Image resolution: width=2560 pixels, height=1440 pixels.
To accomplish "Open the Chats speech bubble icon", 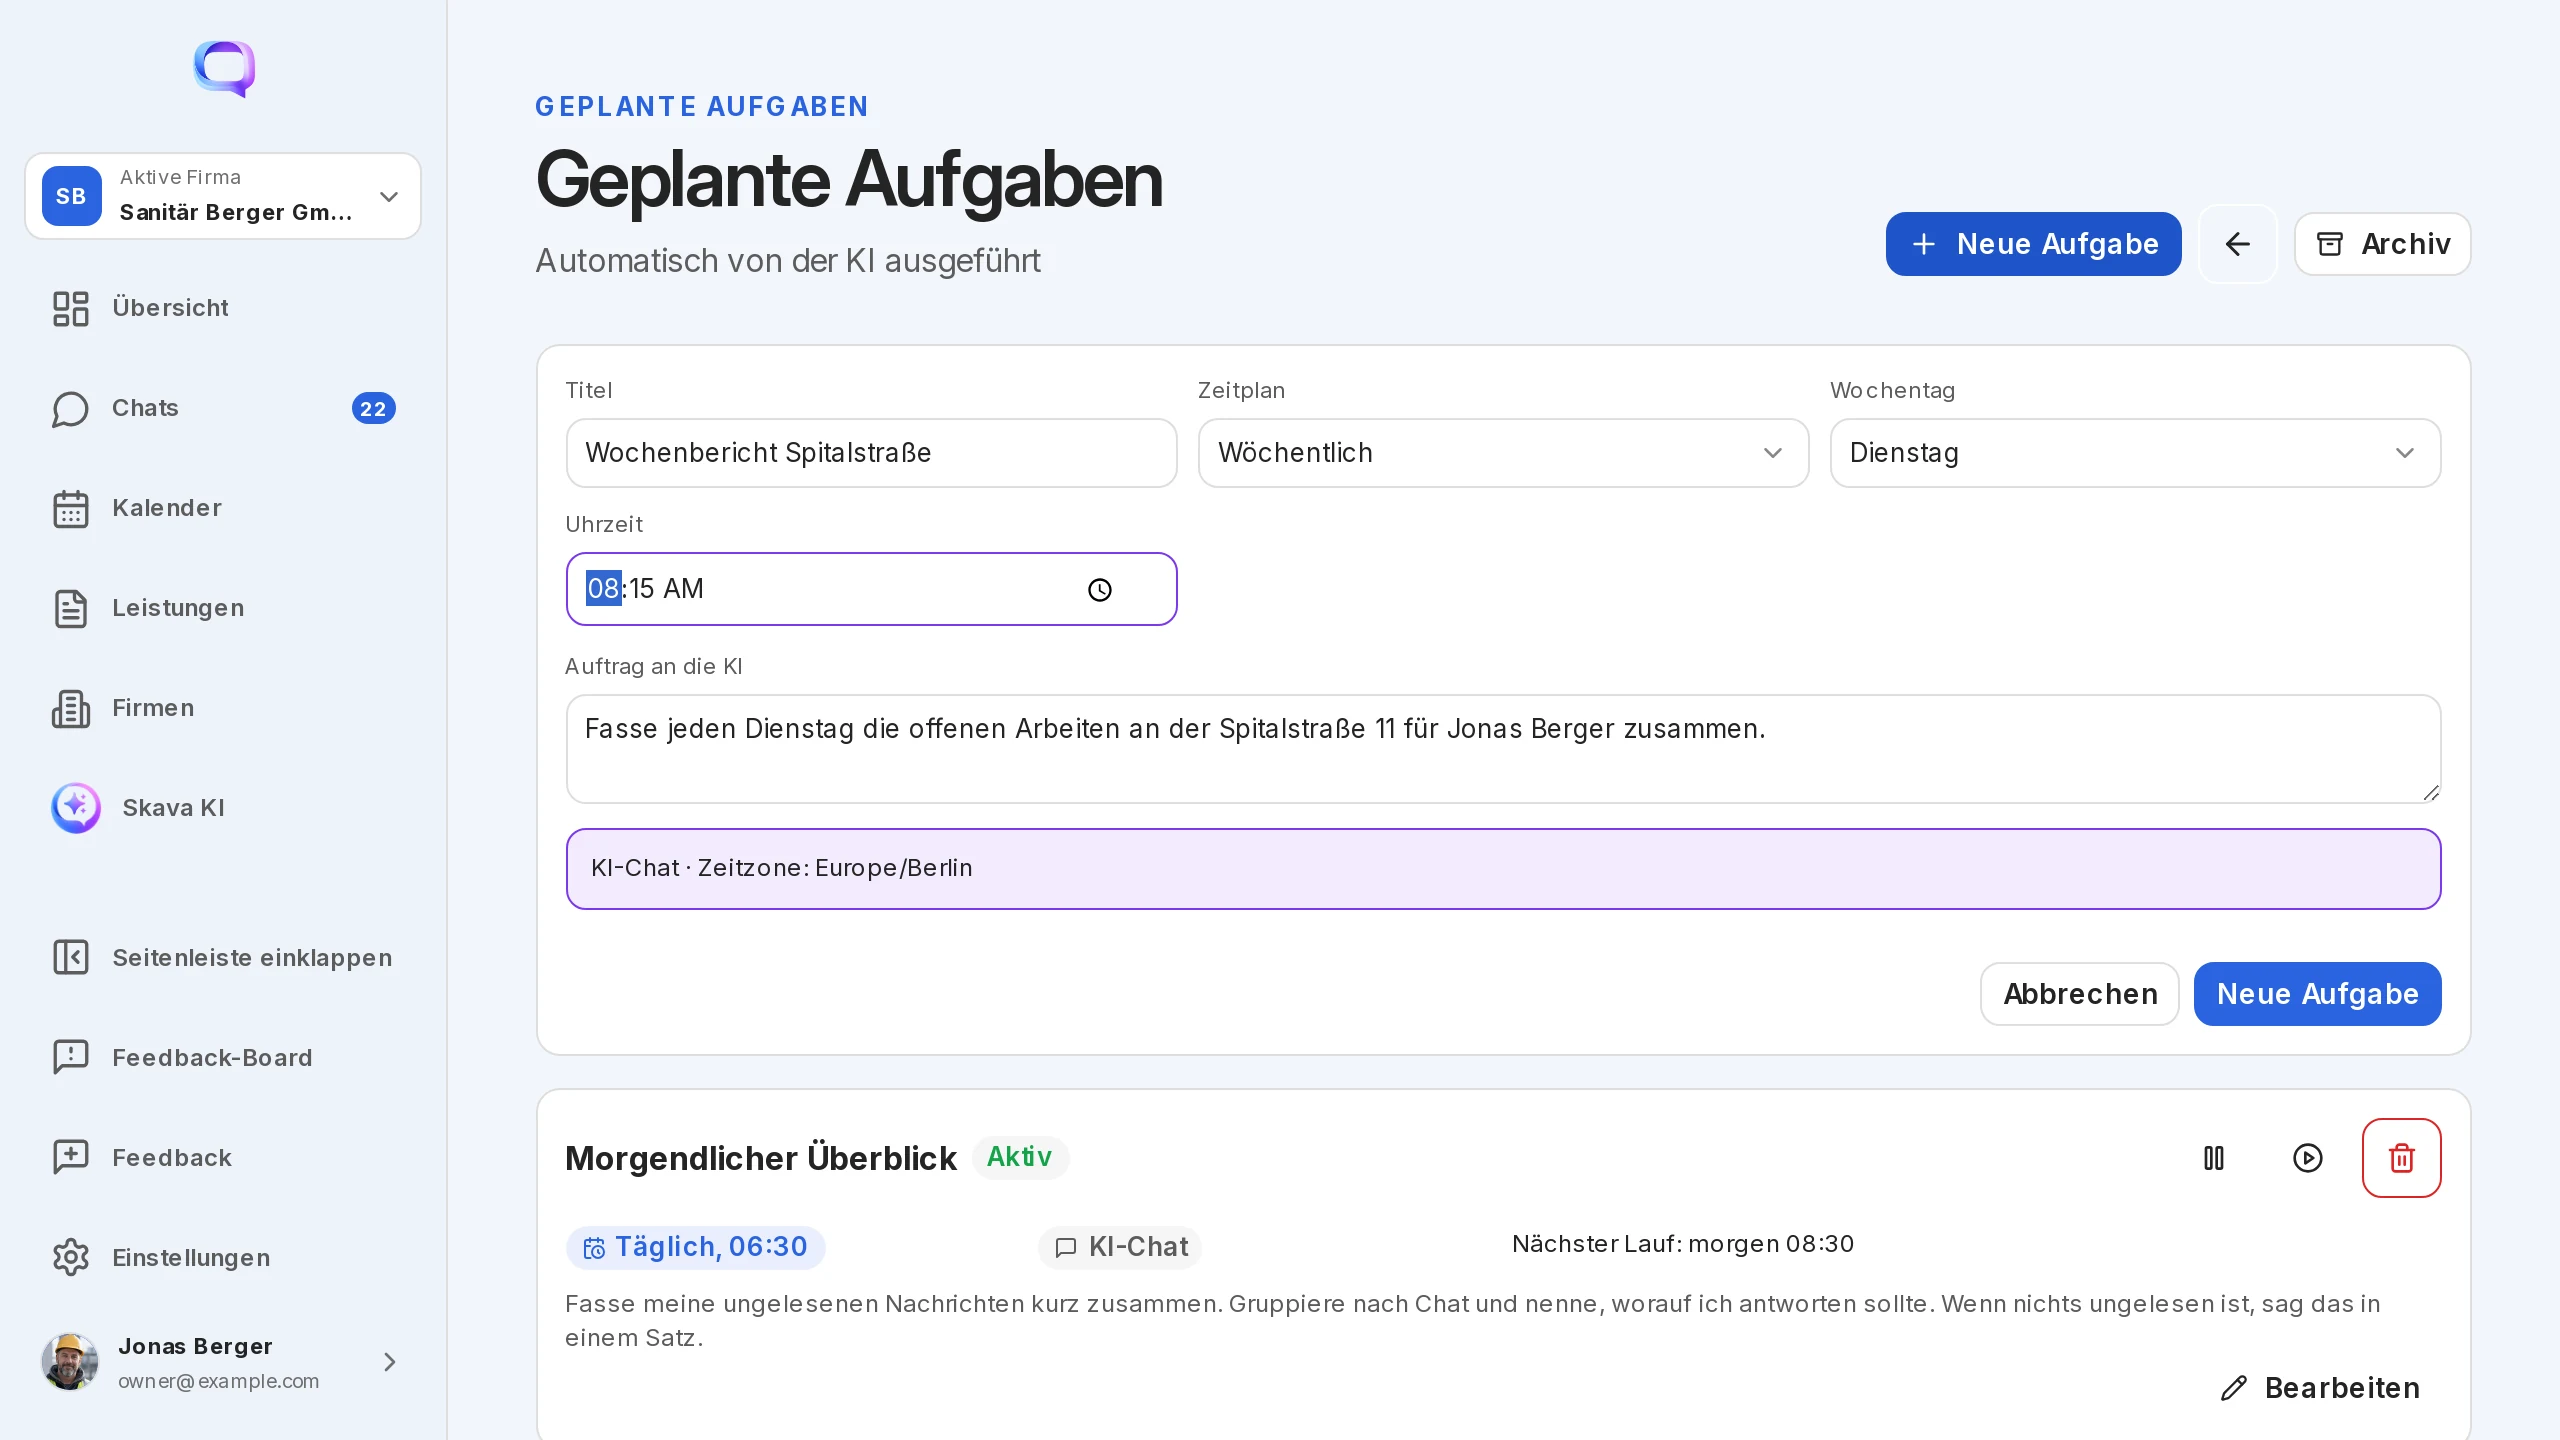I will [71, 408].
